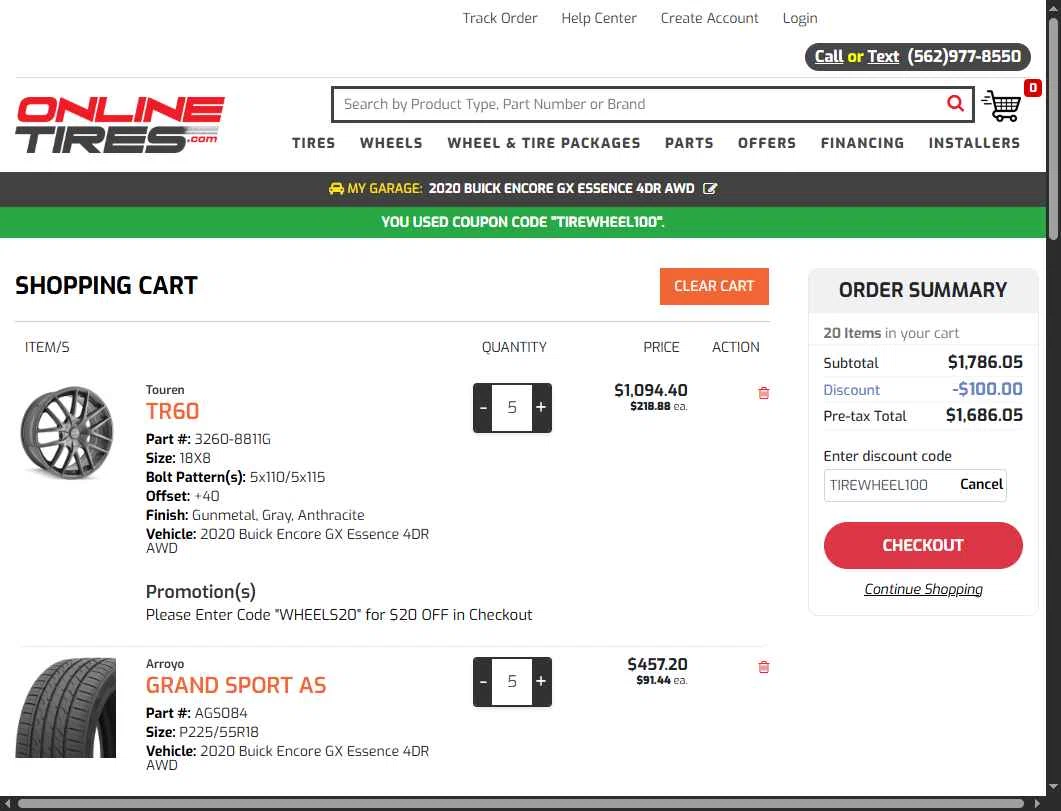Open the Help Center link
This screenshot has height=811, width=1061.
coord(599,18)
